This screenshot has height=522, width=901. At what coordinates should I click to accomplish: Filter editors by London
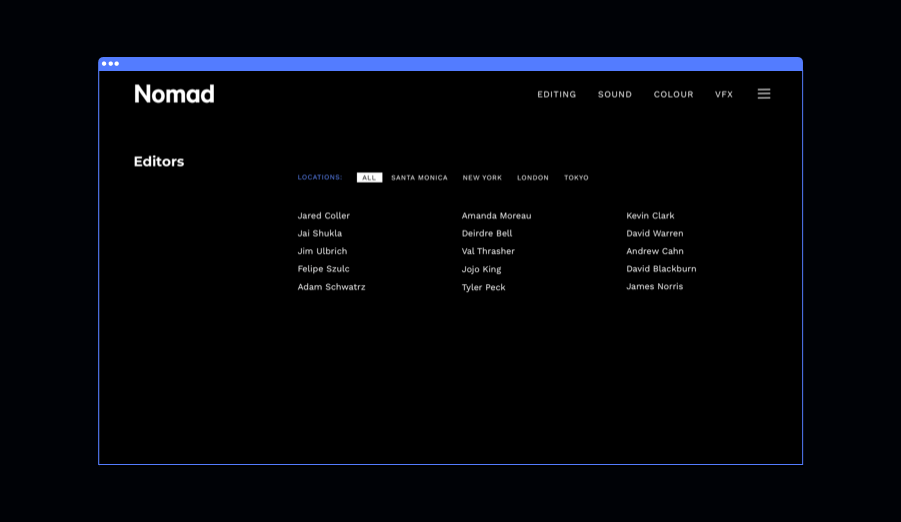click(x=533, y=178)
